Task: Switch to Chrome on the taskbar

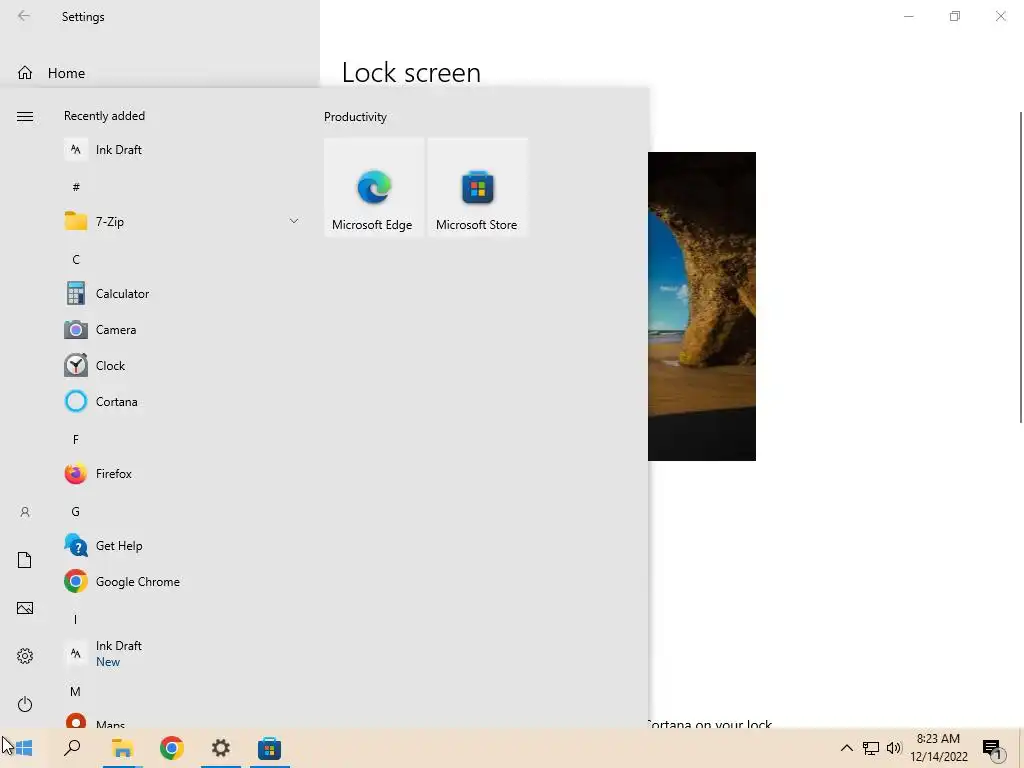Action: click(172, 748)
